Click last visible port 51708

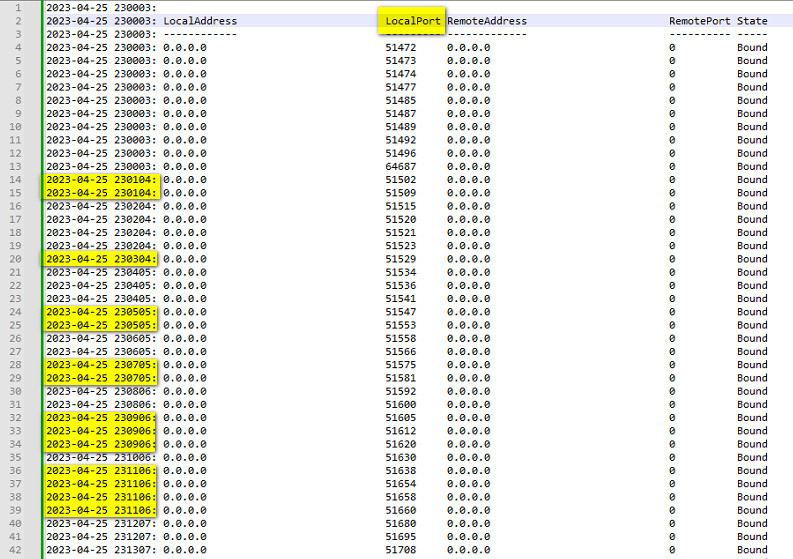click(x=401, y=550)
